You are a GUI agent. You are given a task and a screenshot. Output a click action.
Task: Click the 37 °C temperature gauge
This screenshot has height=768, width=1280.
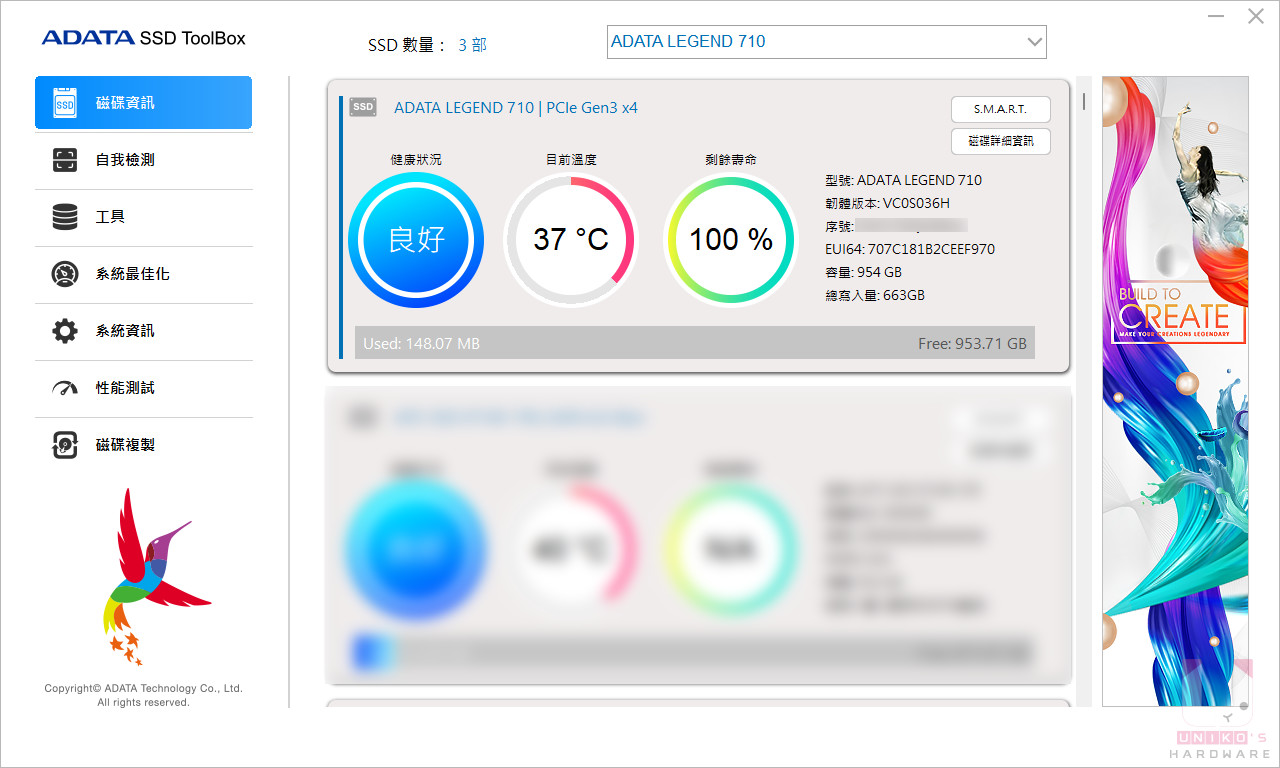click(571, 239)
